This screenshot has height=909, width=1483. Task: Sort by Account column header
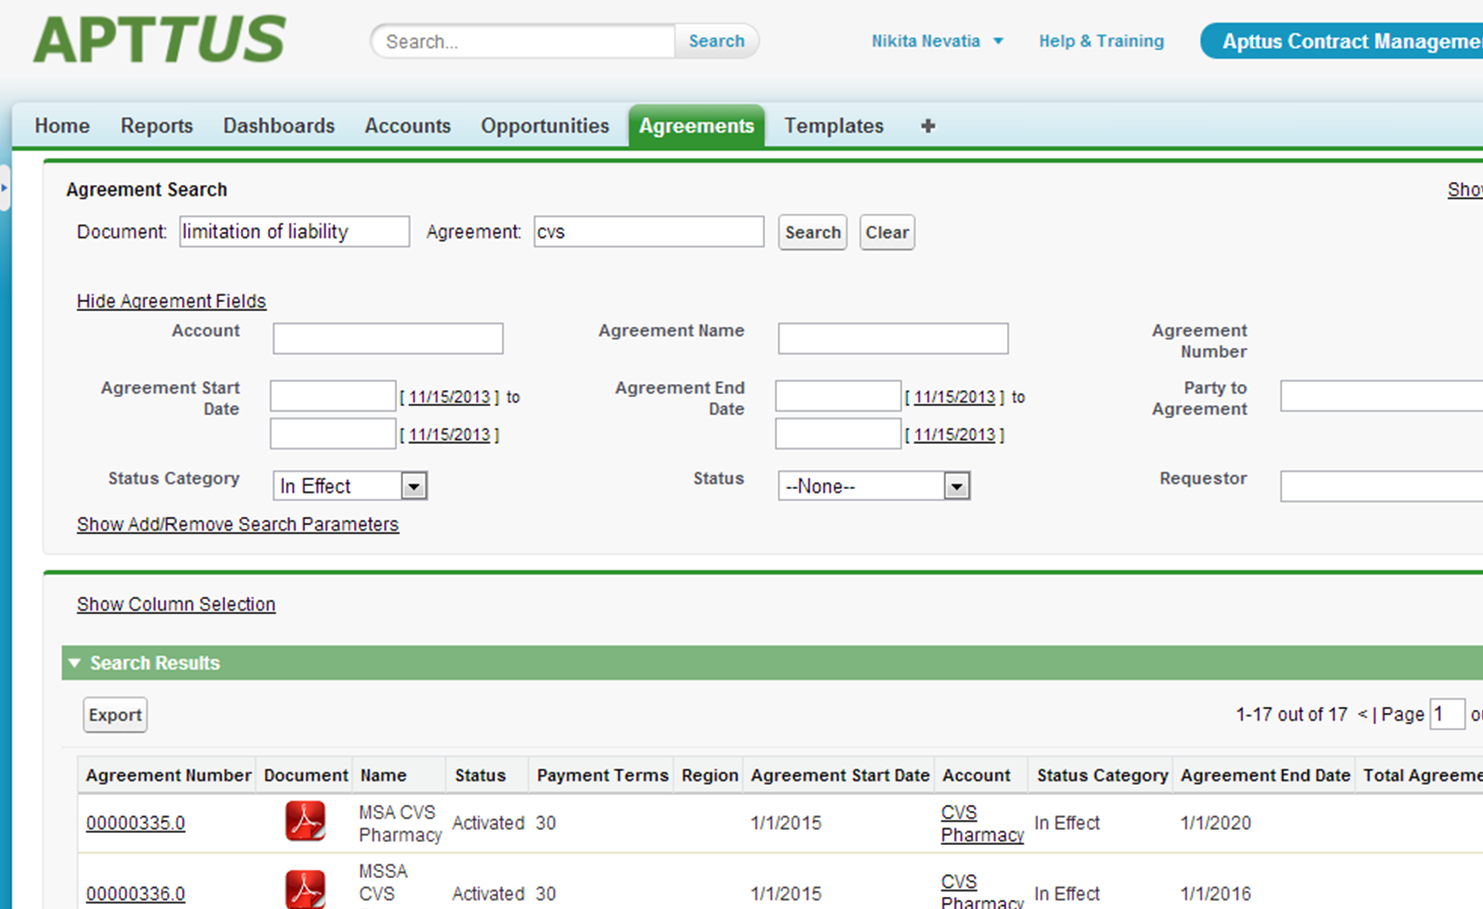click(976, 775)
